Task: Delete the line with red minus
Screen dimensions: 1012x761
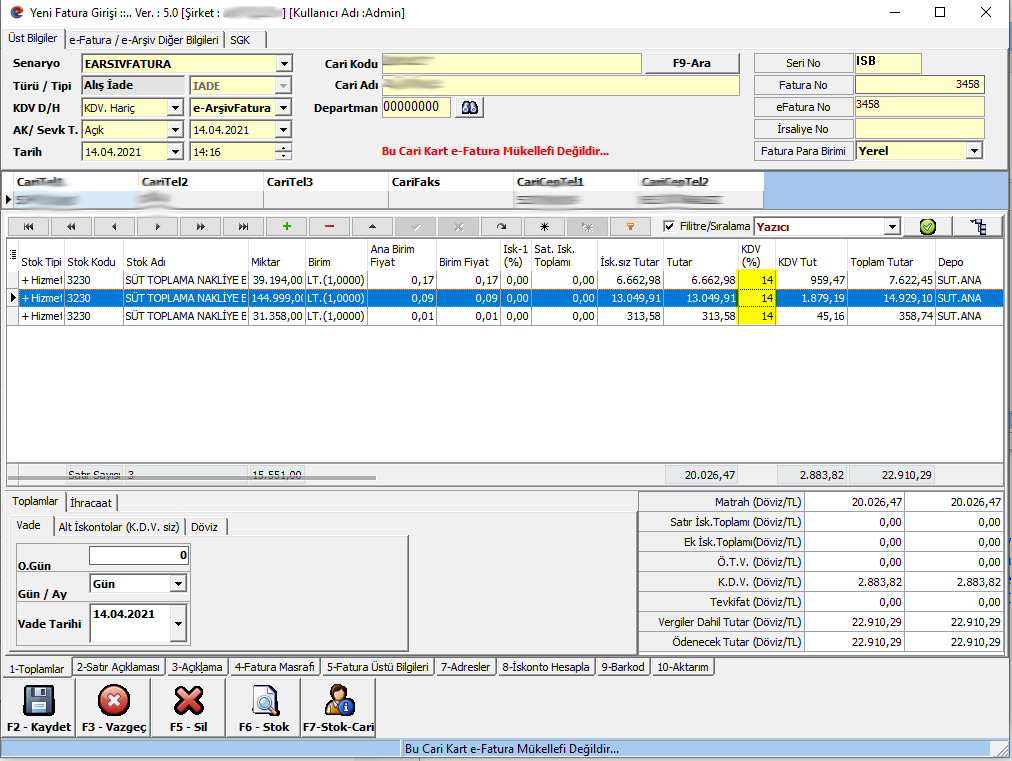Action: coord(329,227)
